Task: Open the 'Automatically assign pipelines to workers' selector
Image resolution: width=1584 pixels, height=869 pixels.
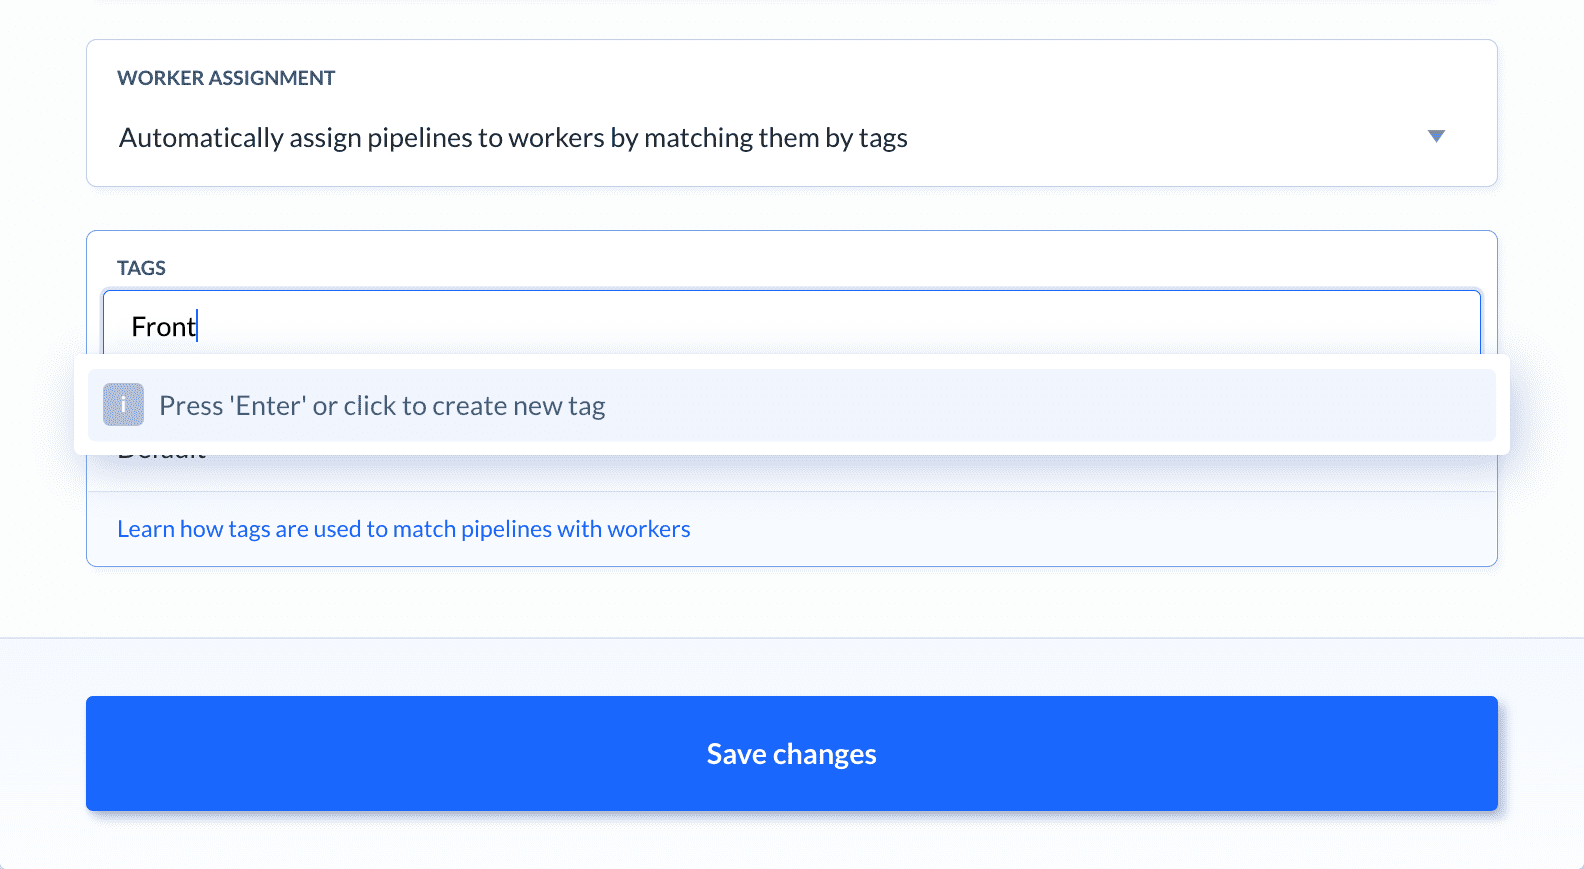Action: [791, 137]
